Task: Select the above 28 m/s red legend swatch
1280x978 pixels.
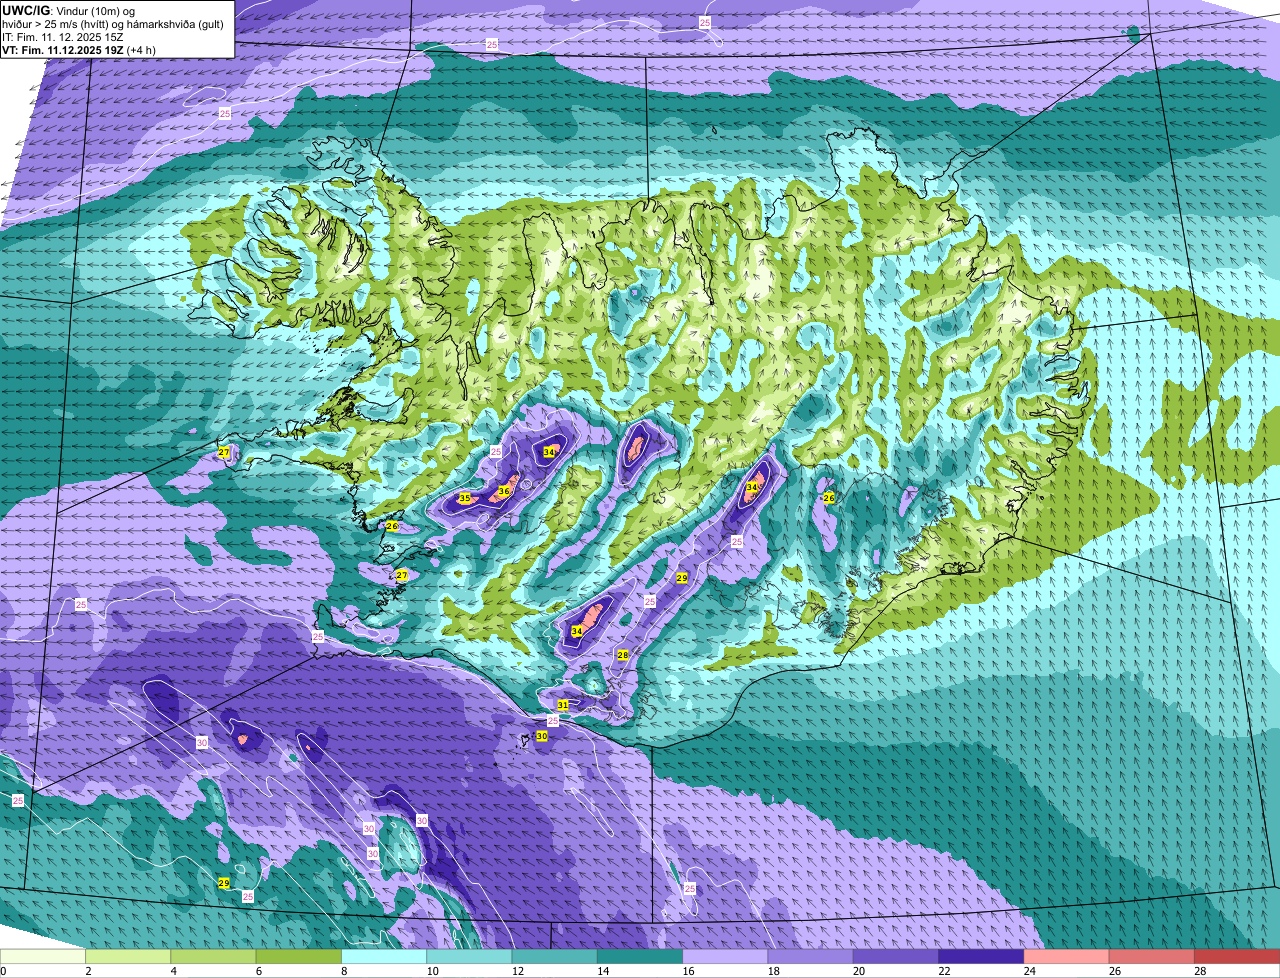Action: pos(1237,956)
